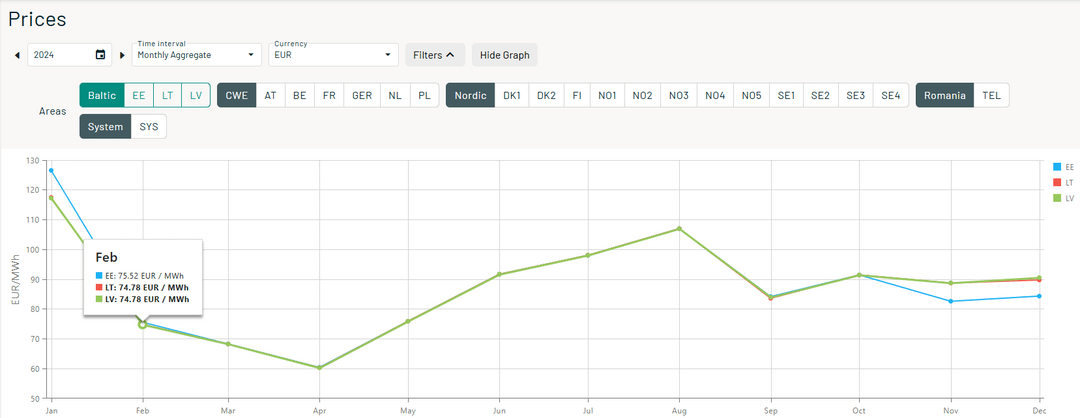This screenshot has height=418, width=1080.
Task: Toggle the TEL area
Action: pos(991,96)
